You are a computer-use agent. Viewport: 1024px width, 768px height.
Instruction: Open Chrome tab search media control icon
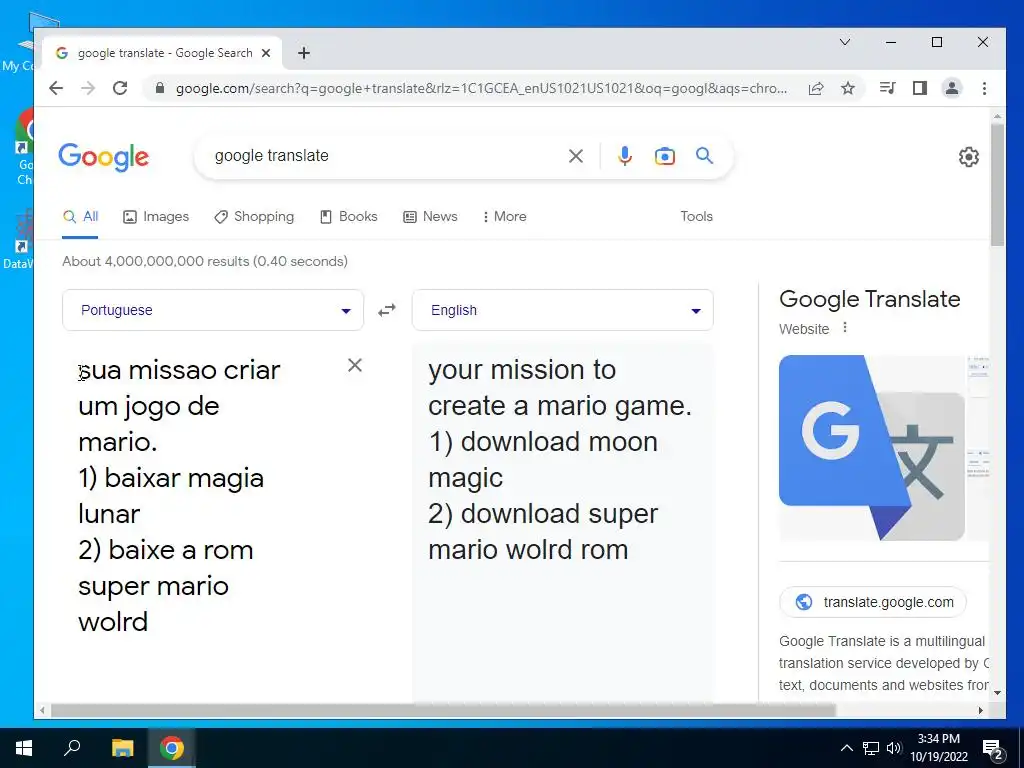(x=888, y=88)
